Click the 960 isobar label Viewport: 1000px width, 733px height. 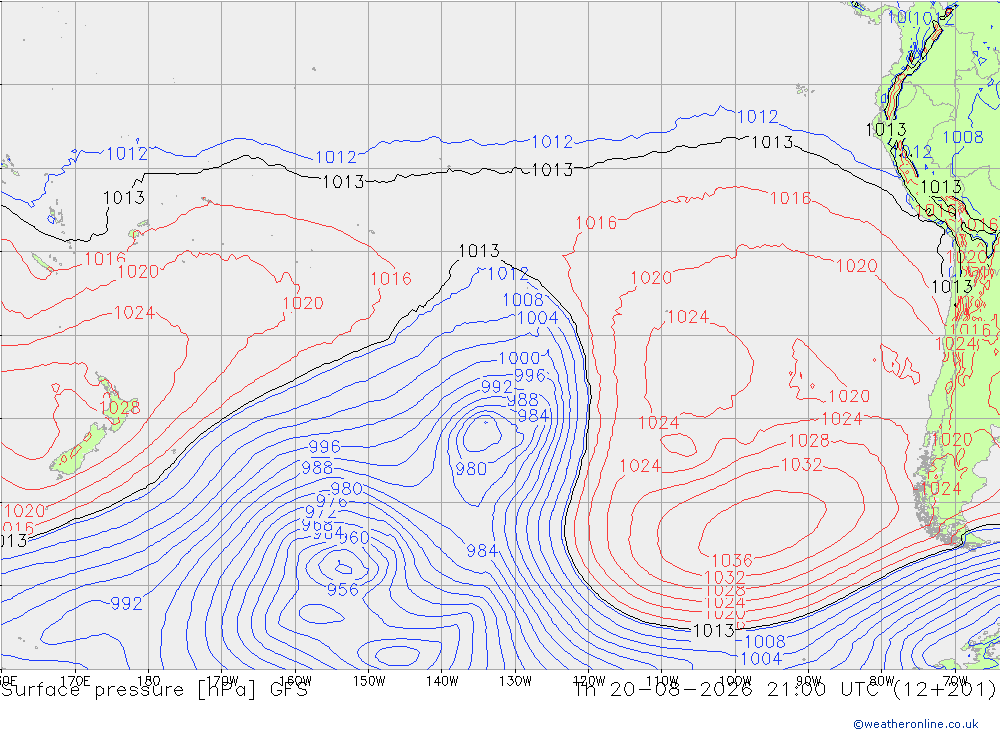tap(354, 538)
